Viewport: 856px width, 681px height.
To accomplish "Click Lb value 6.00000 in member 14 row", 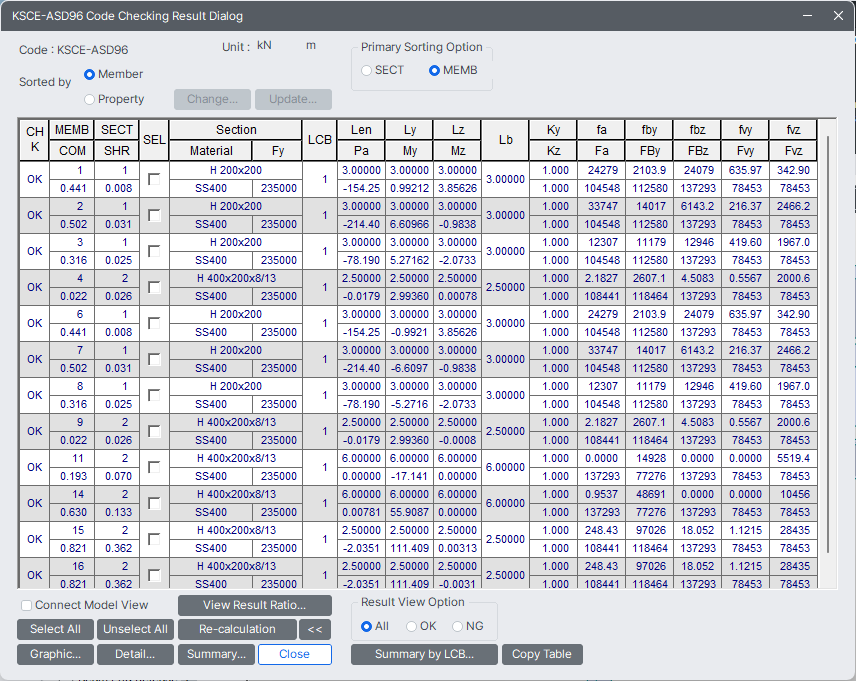I will click(506, 504).
